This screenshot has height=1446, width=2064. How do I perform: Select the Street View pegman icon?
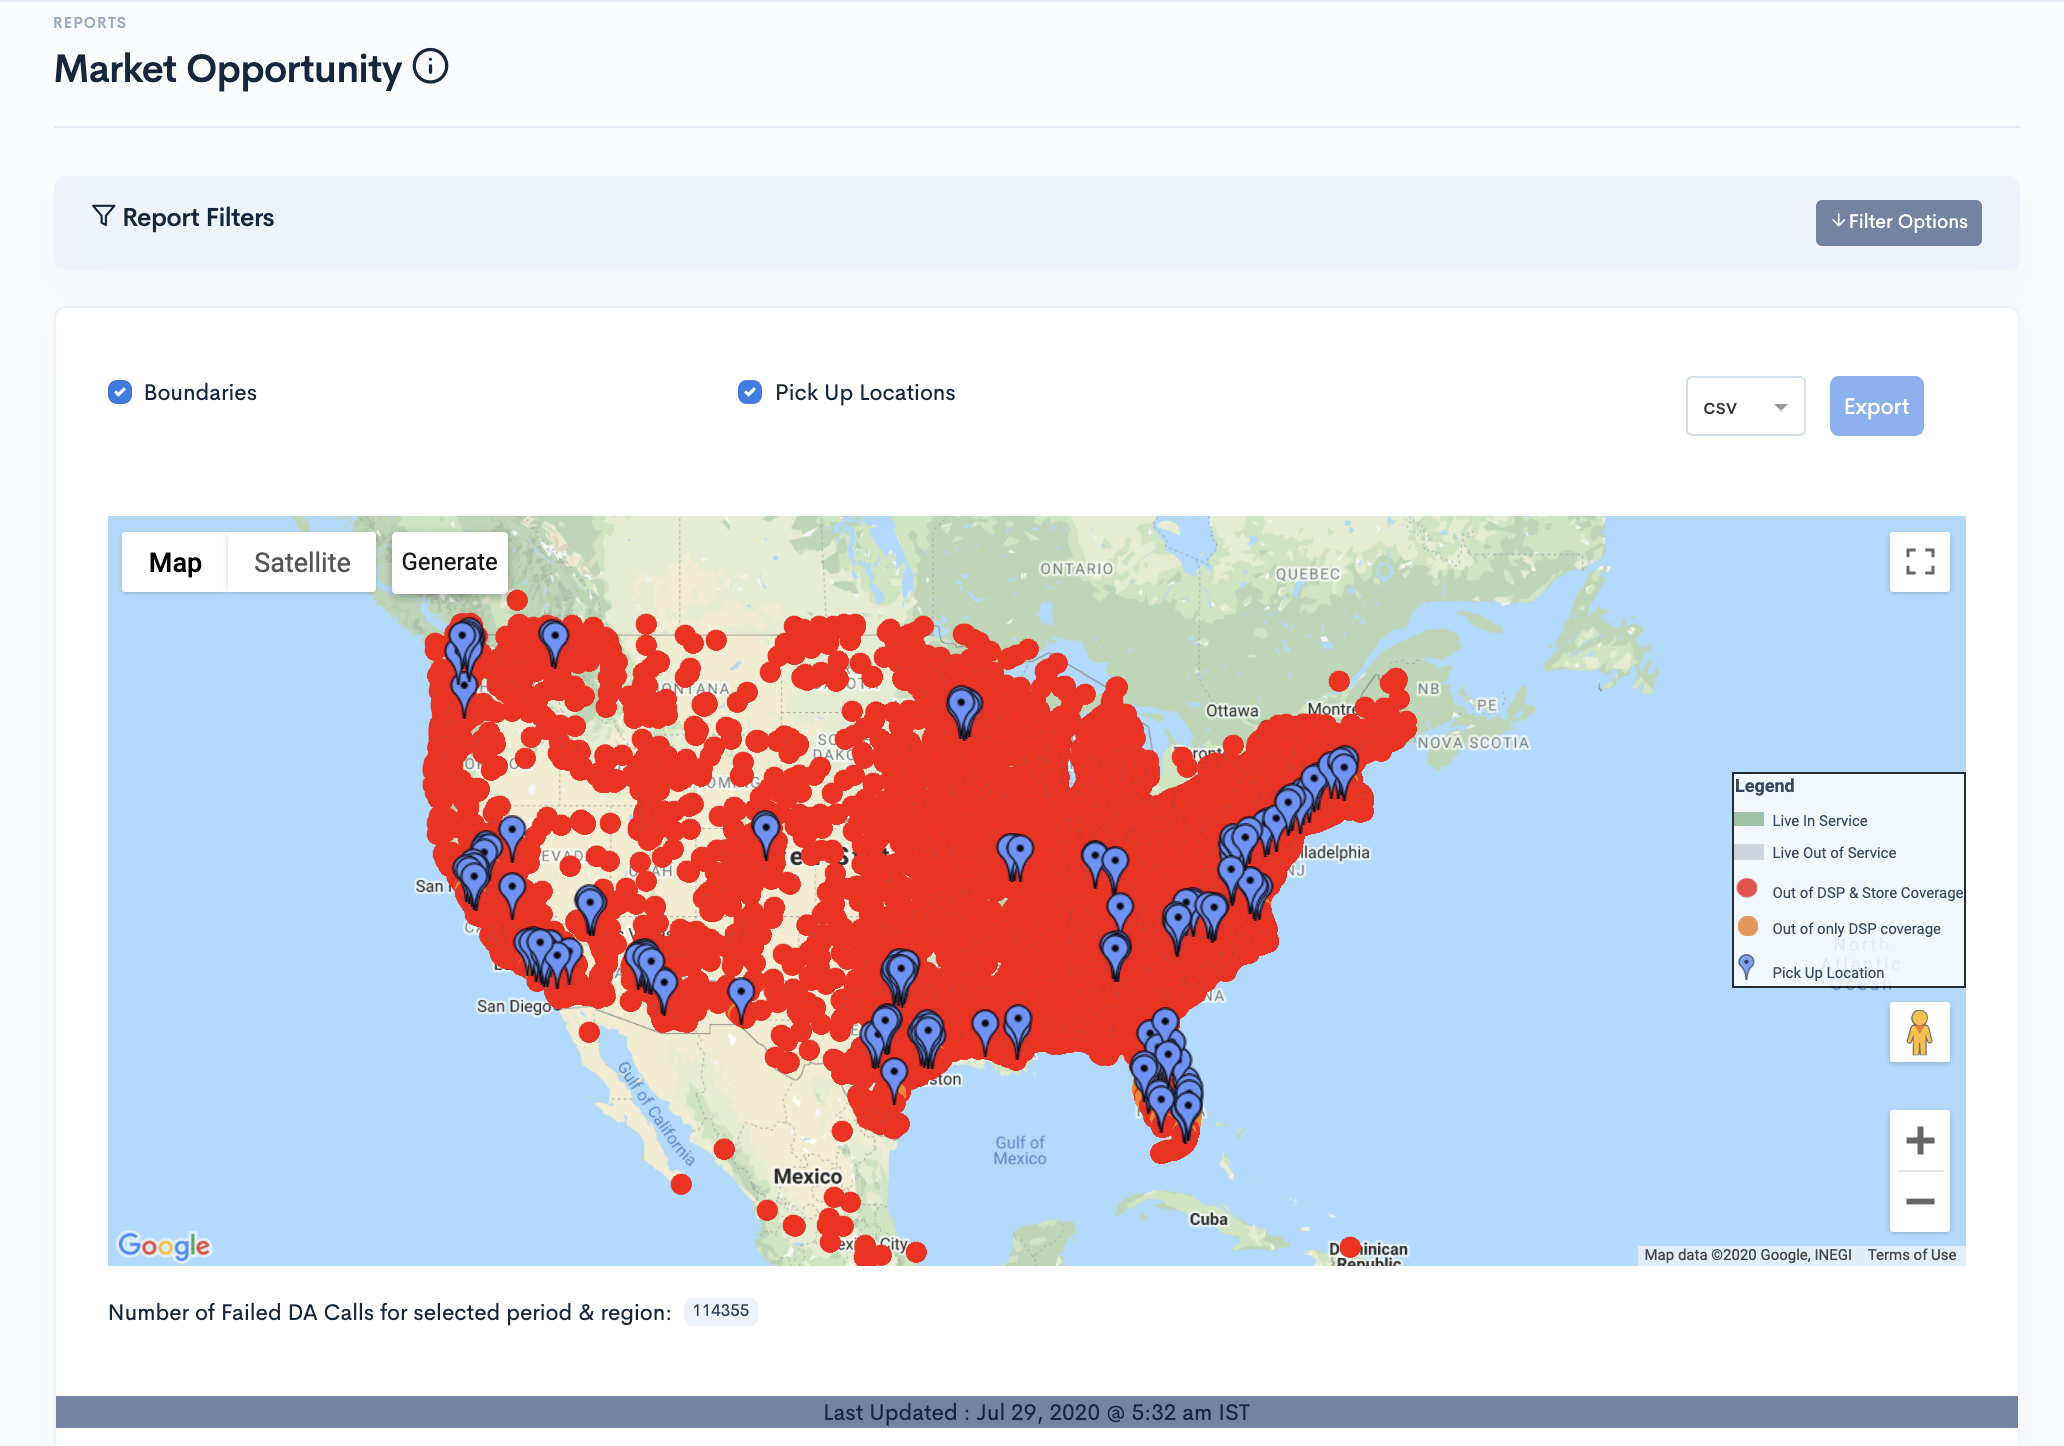click(x=1919, y=1032)
